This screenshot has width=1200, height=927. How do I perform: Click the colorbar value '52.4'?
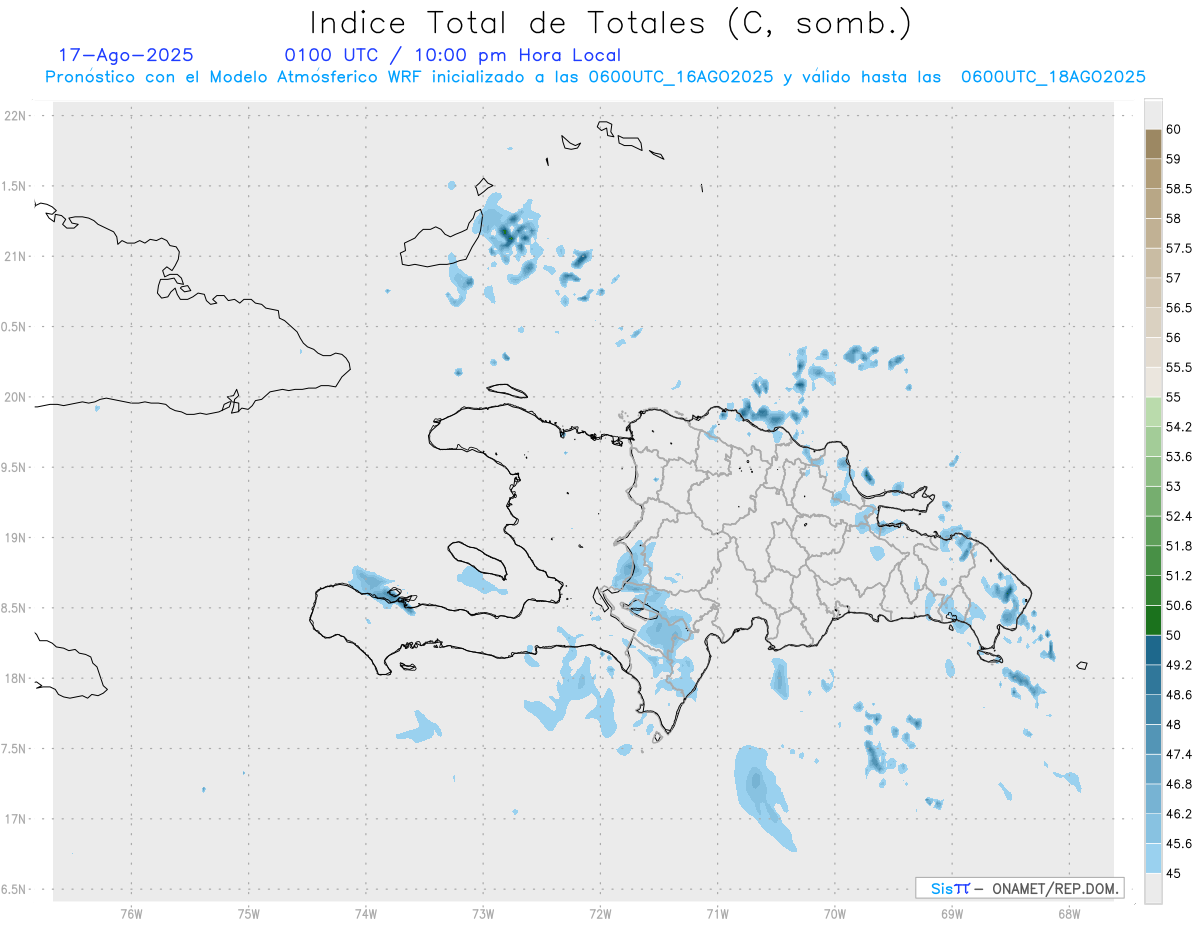1179,516
